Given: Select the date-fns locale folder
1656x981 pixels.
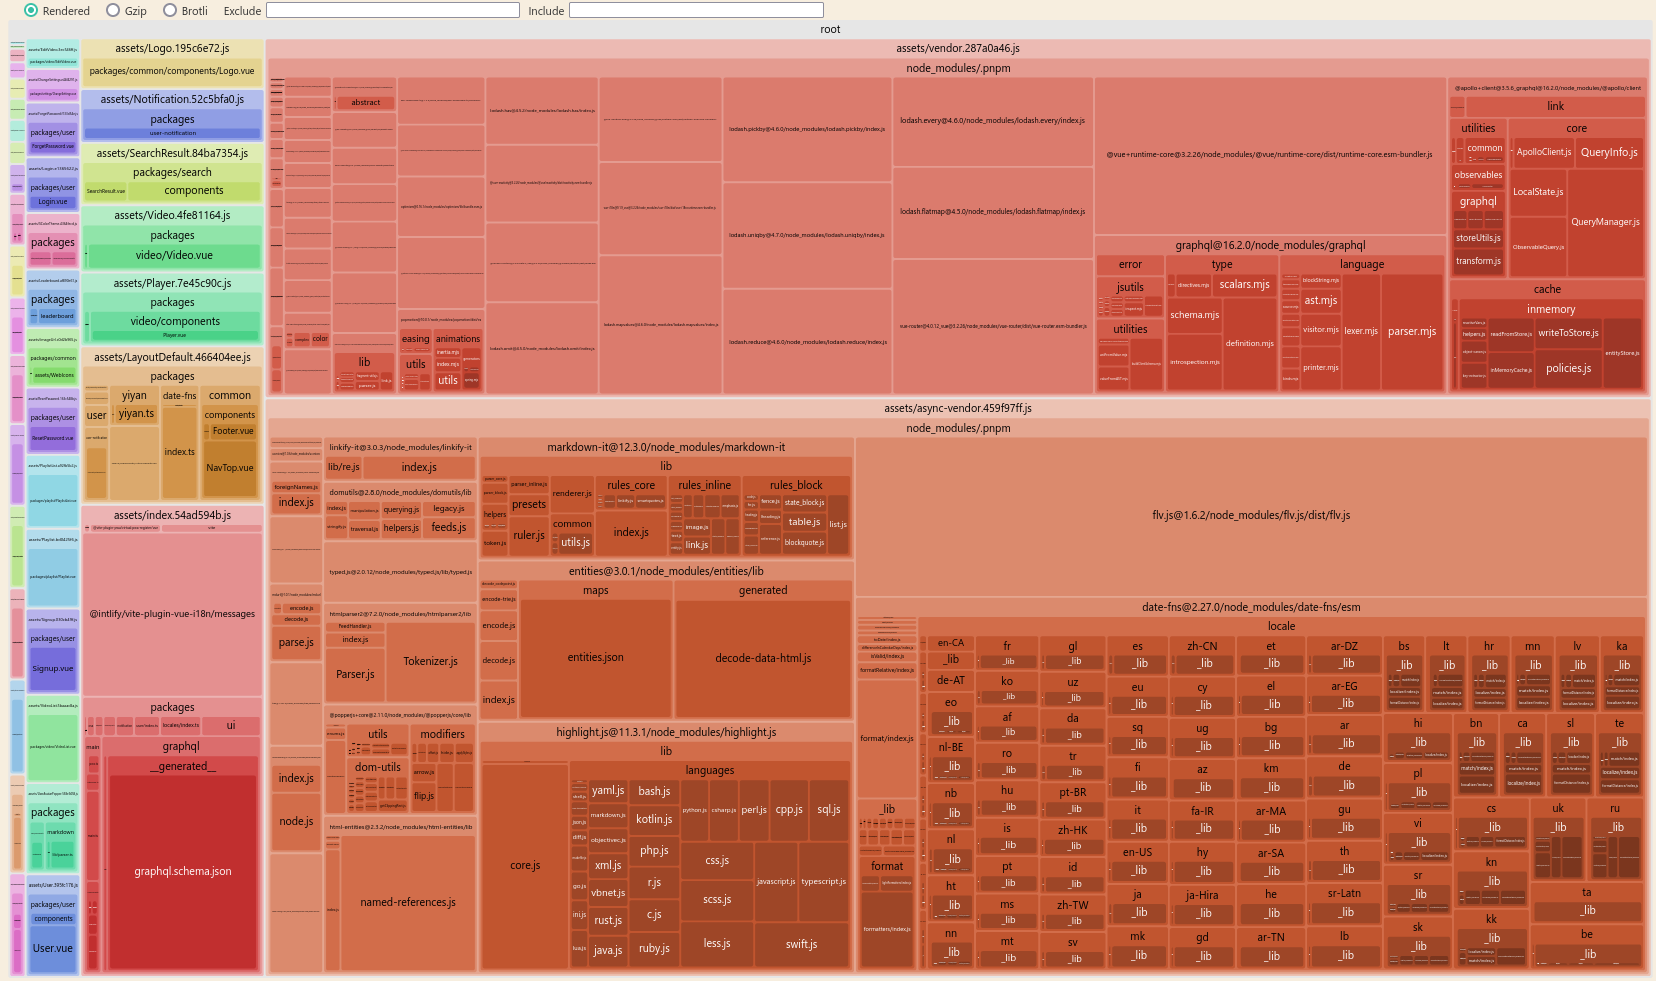Looking at the screenshot, I should [x=1282, y=626].
